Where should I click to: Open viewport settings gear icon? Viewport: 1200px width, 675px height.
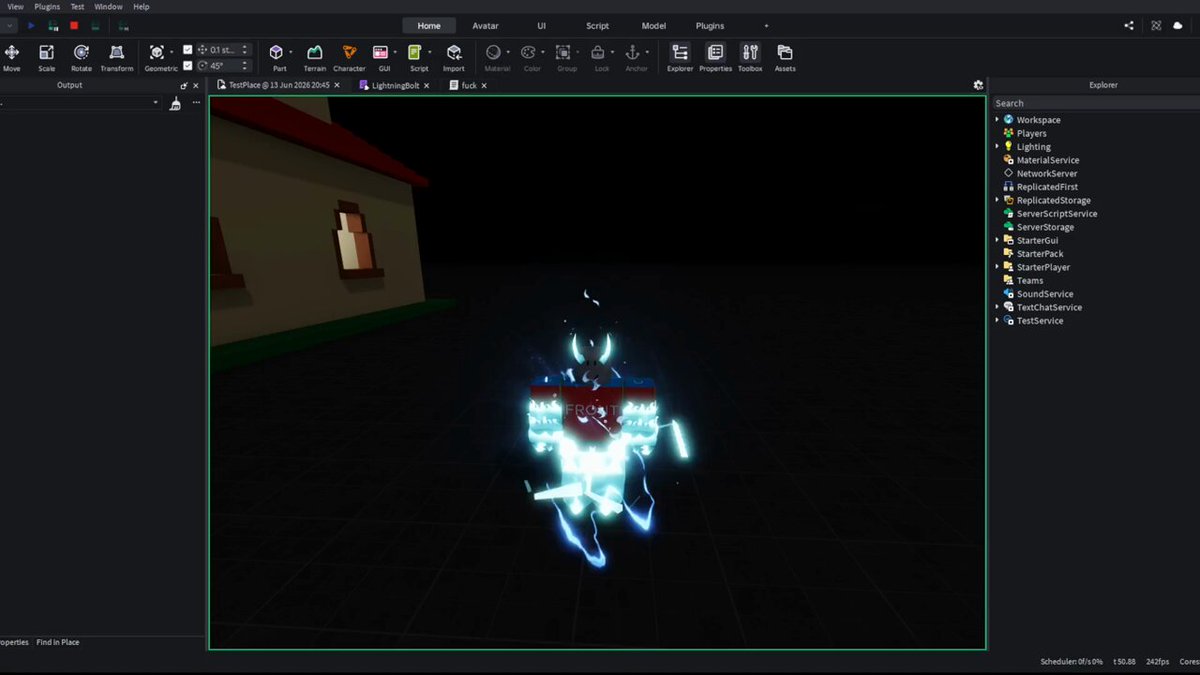point(978,85)
